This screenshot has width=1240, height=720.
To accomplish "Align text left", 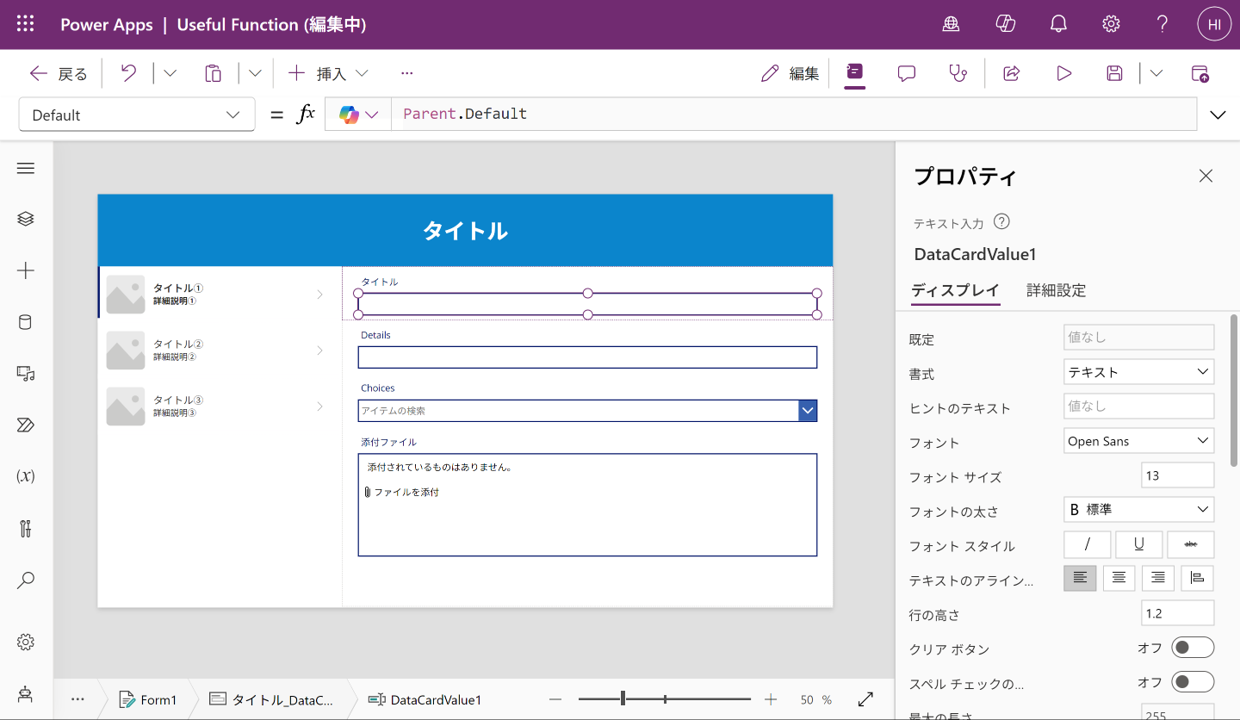I will (x=1080, y=578).
